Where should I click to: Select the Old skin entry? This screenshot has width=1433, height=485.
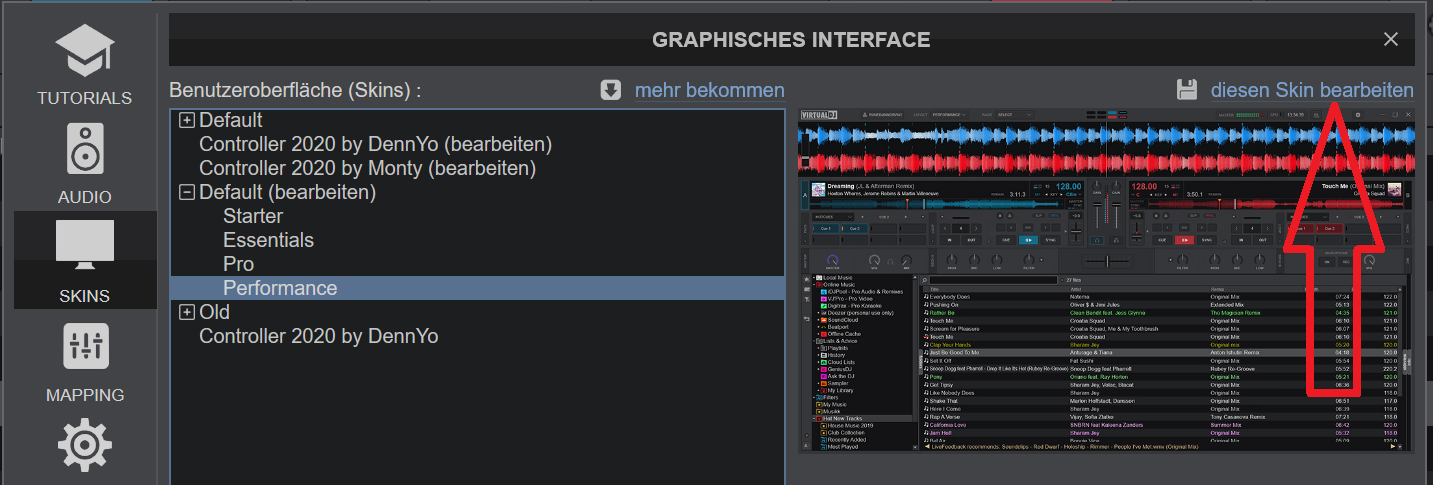(x=214, y=312)
